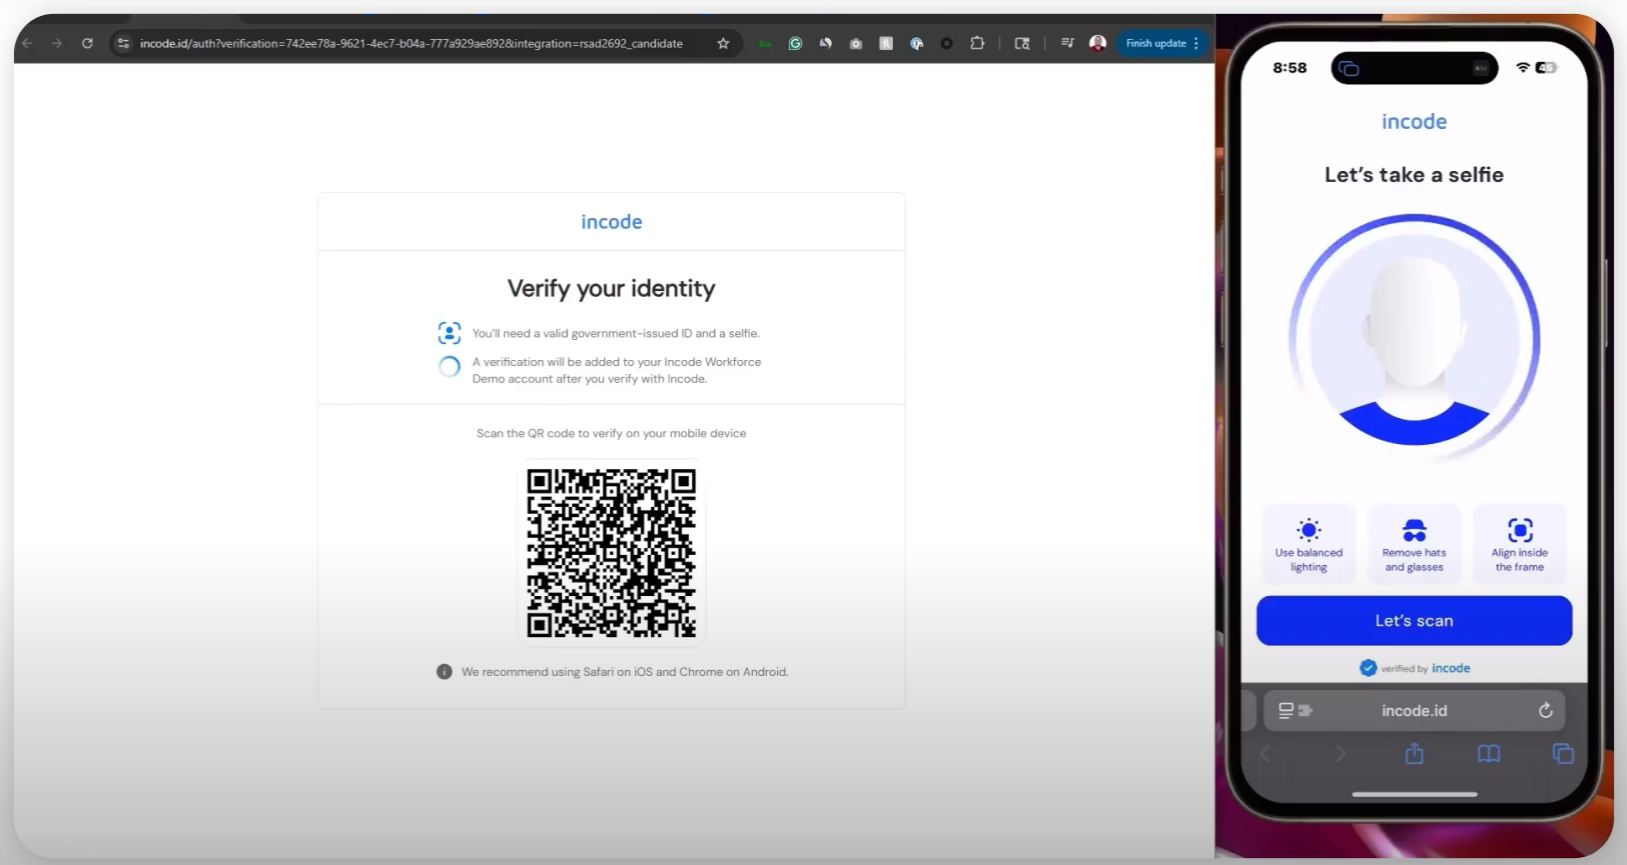Click the camera extension icon
This screenshot has width=1627, height=865.
856,43
